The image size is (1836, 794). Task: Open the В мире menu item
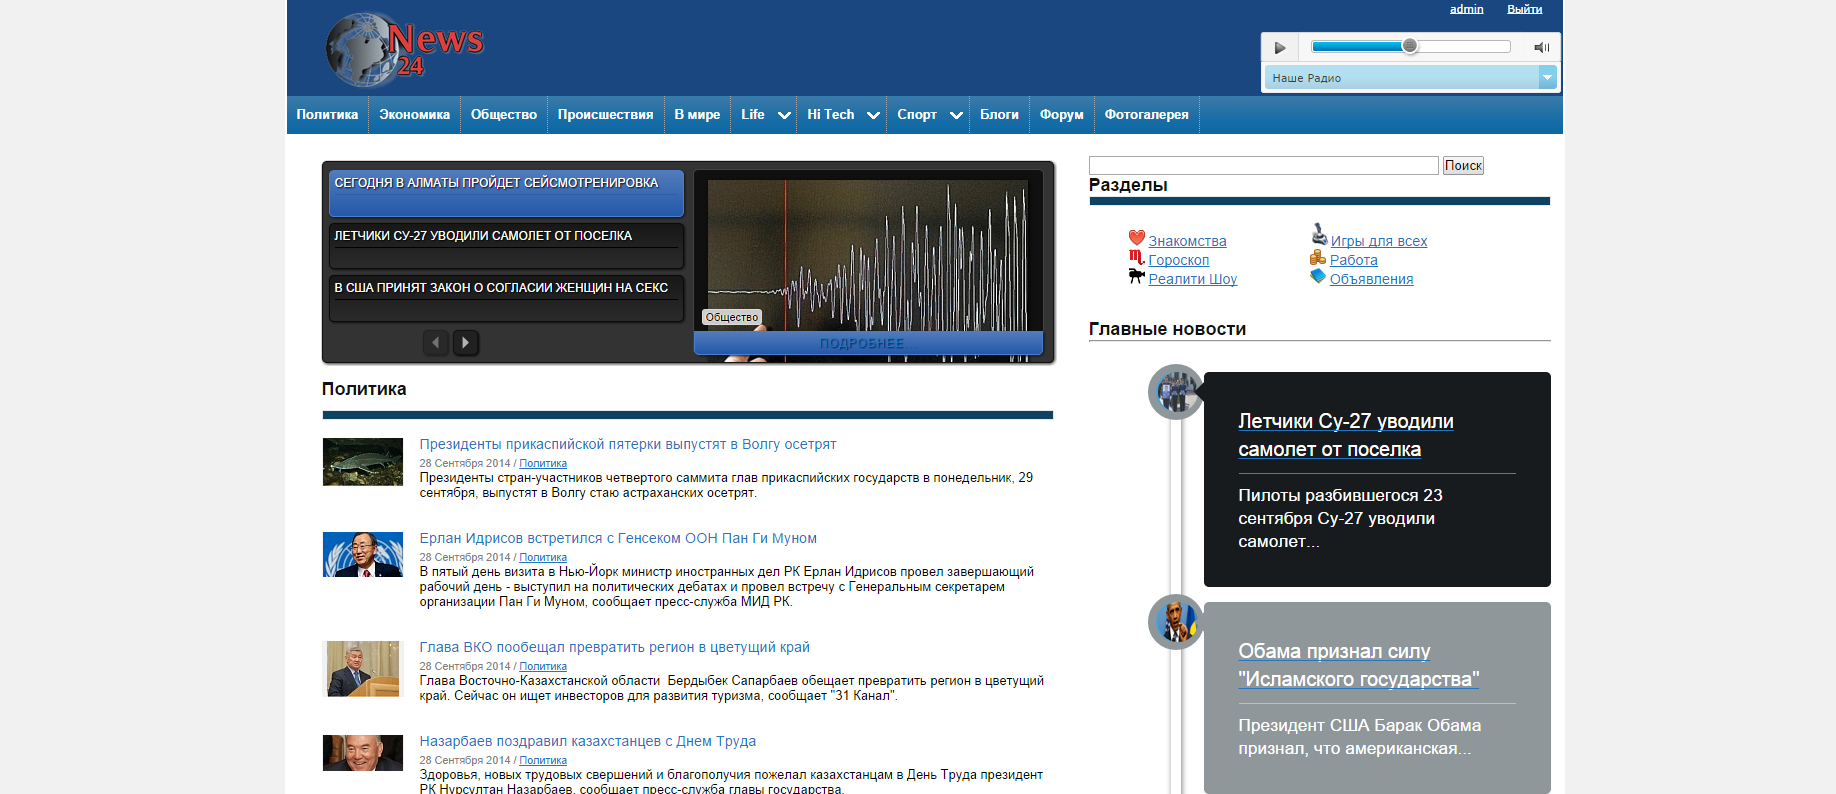coord(697,115)
